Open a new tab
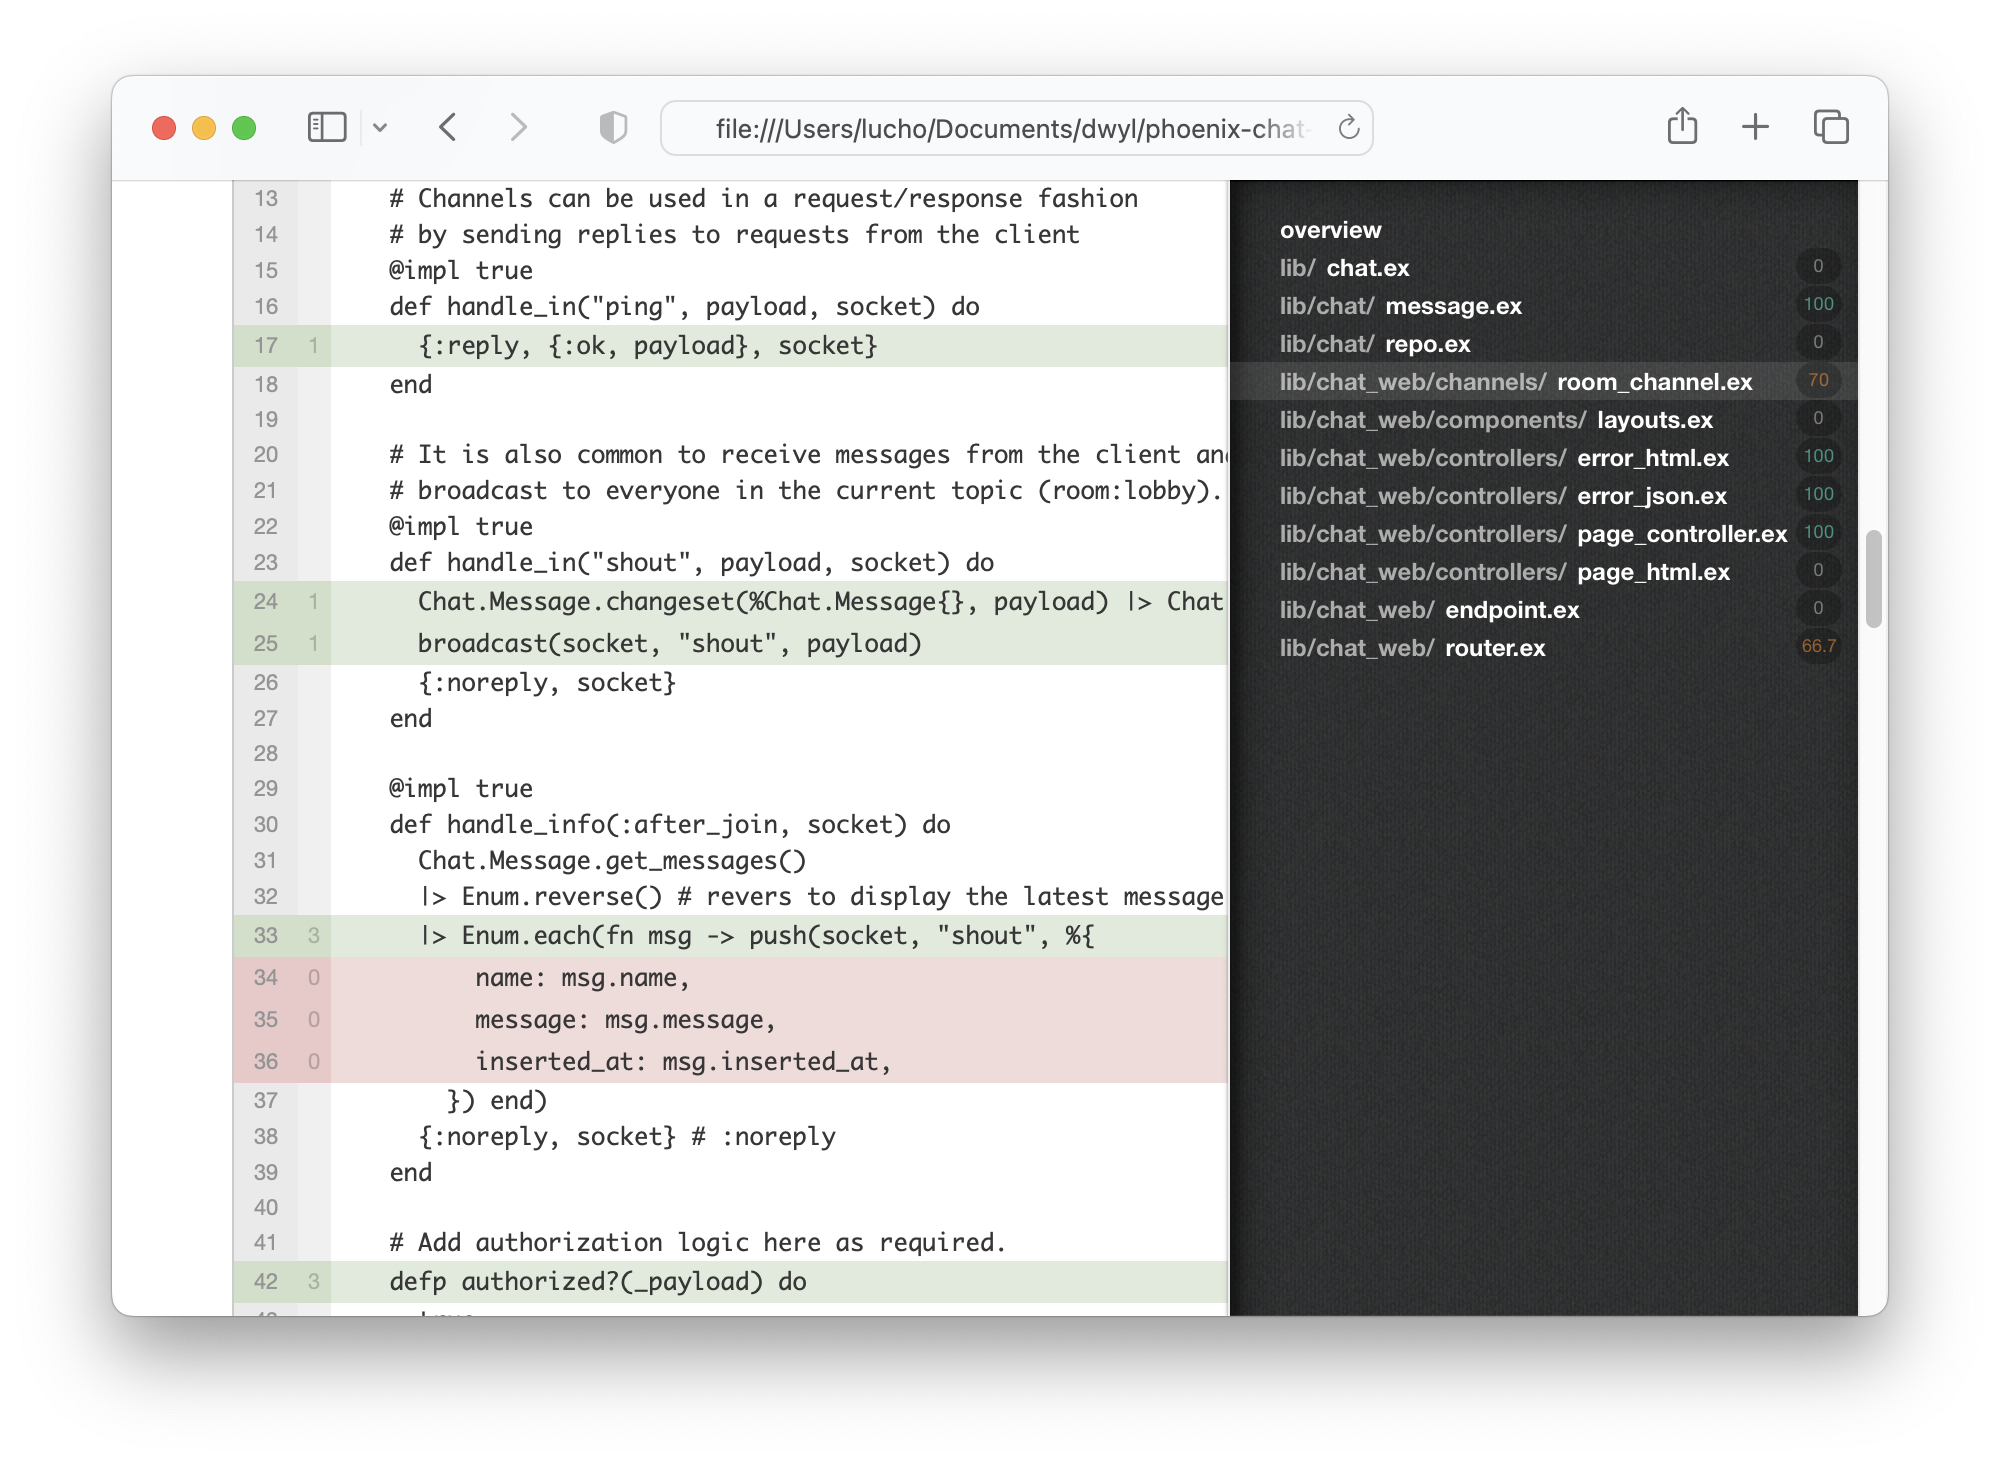This screenshot has width=2000, height=1464. tap(1755, 127)
